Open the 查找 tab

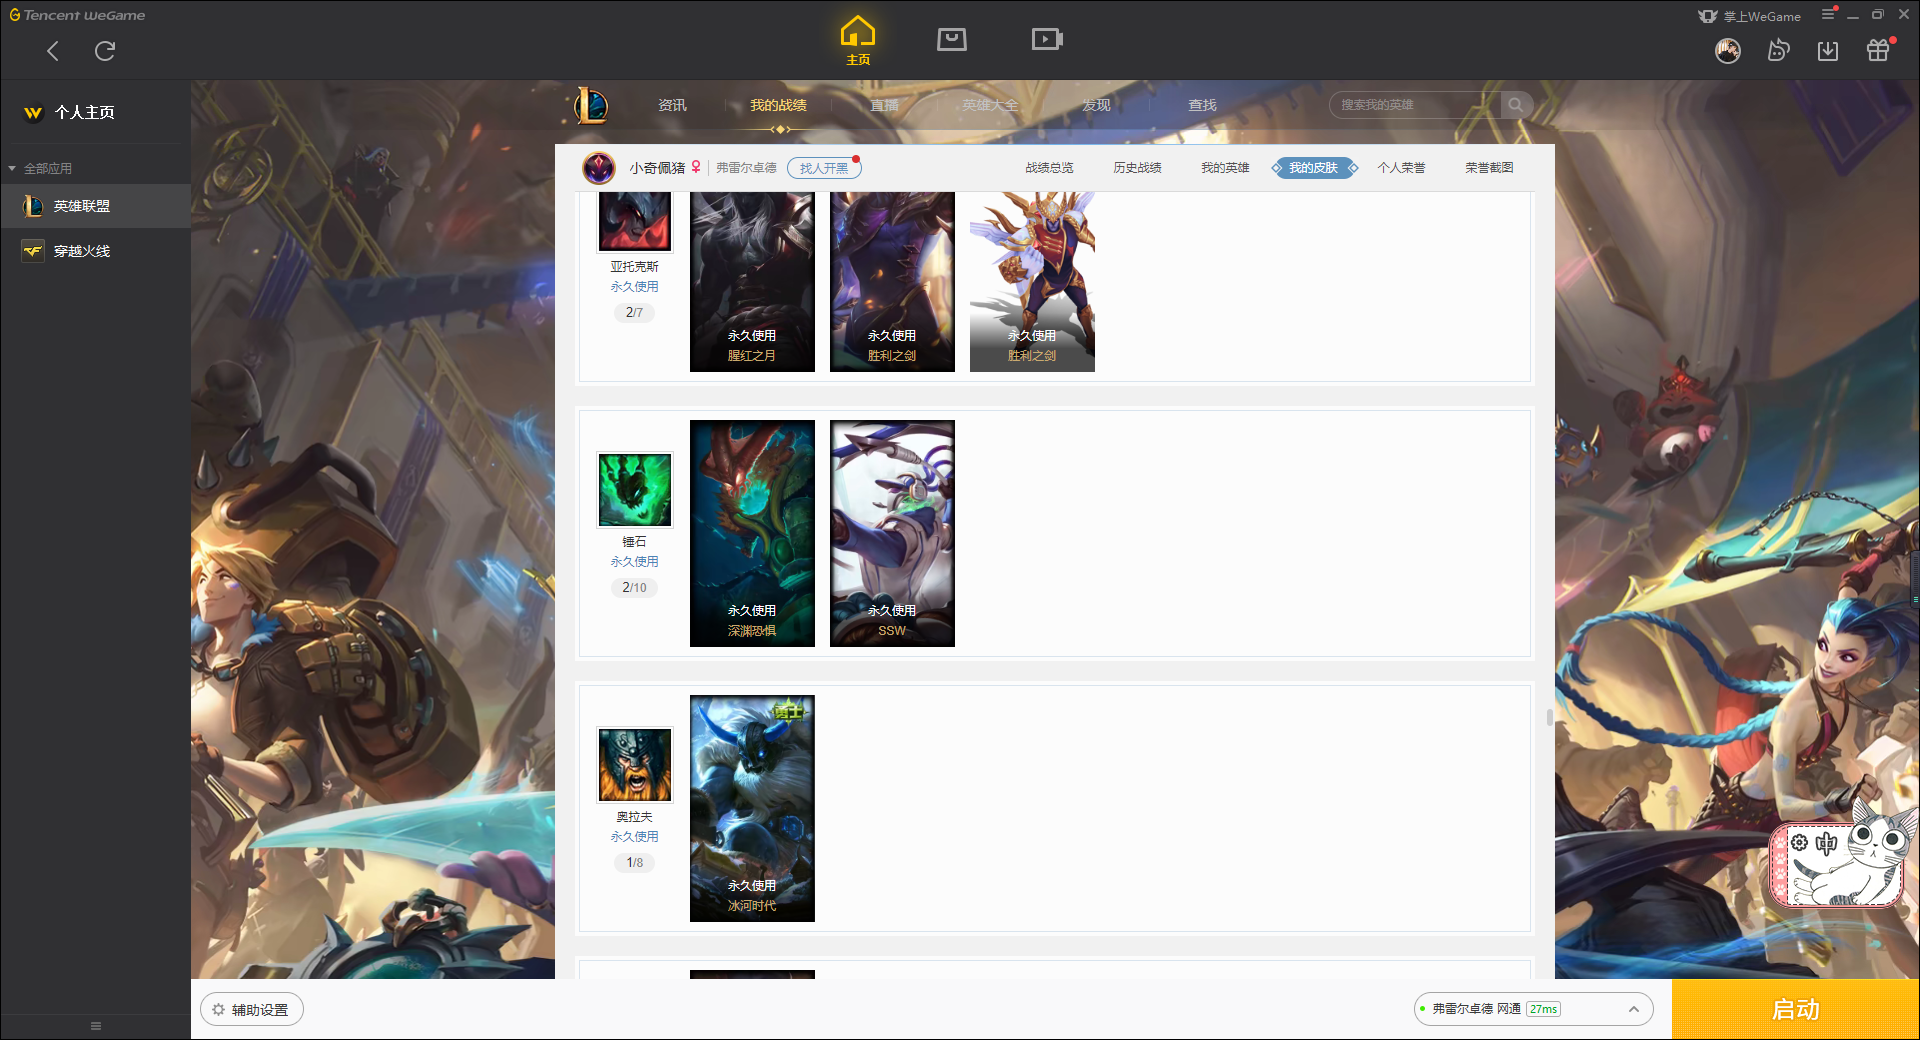(x=1202, y=105)
